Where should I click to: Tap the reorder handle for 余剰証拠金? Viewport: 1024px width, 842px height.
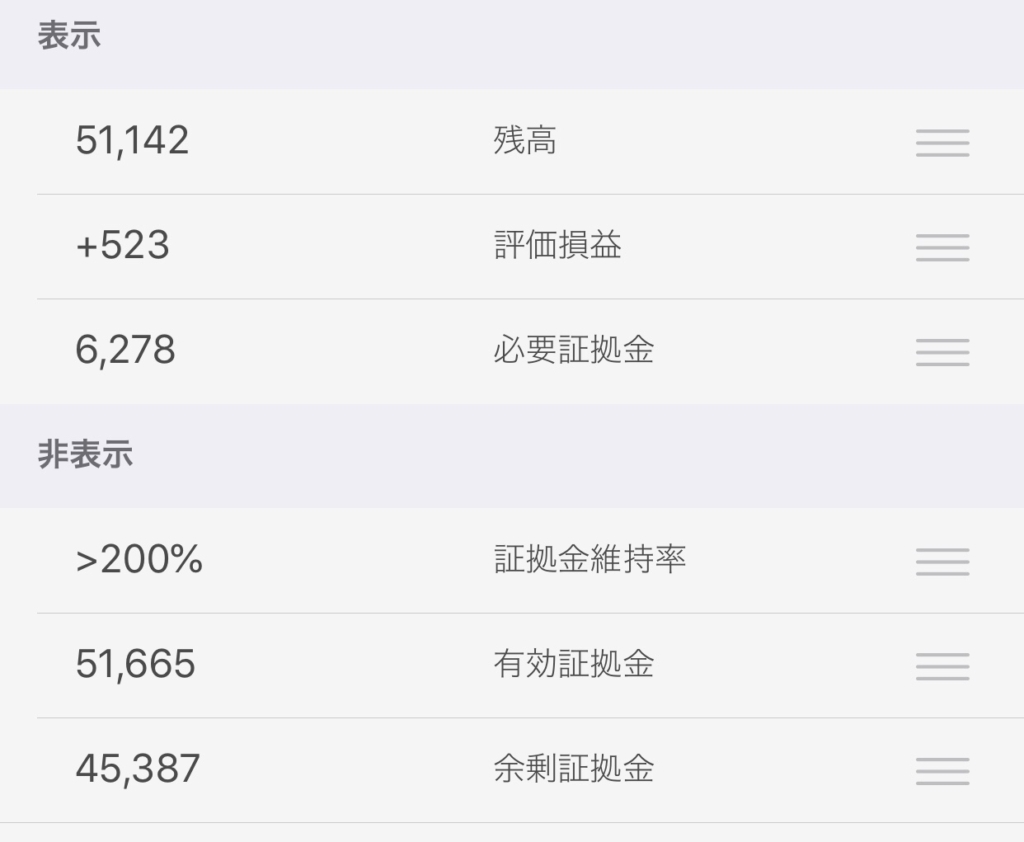[x=942, y=771]
